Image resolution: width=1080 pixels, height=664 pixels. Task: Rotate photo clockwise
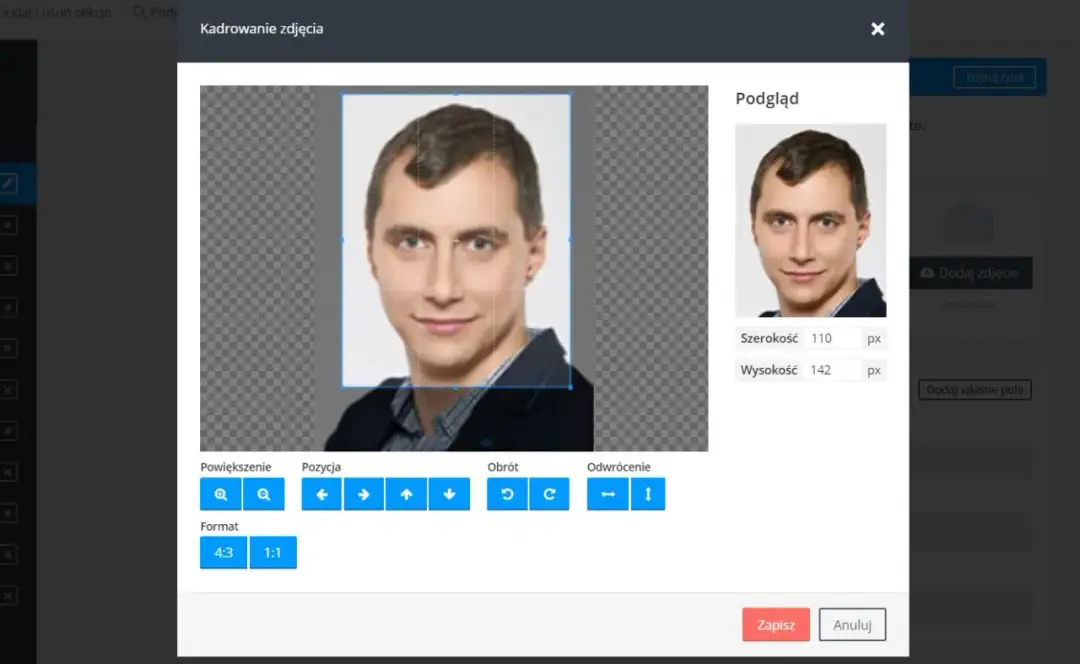[549, 494]
